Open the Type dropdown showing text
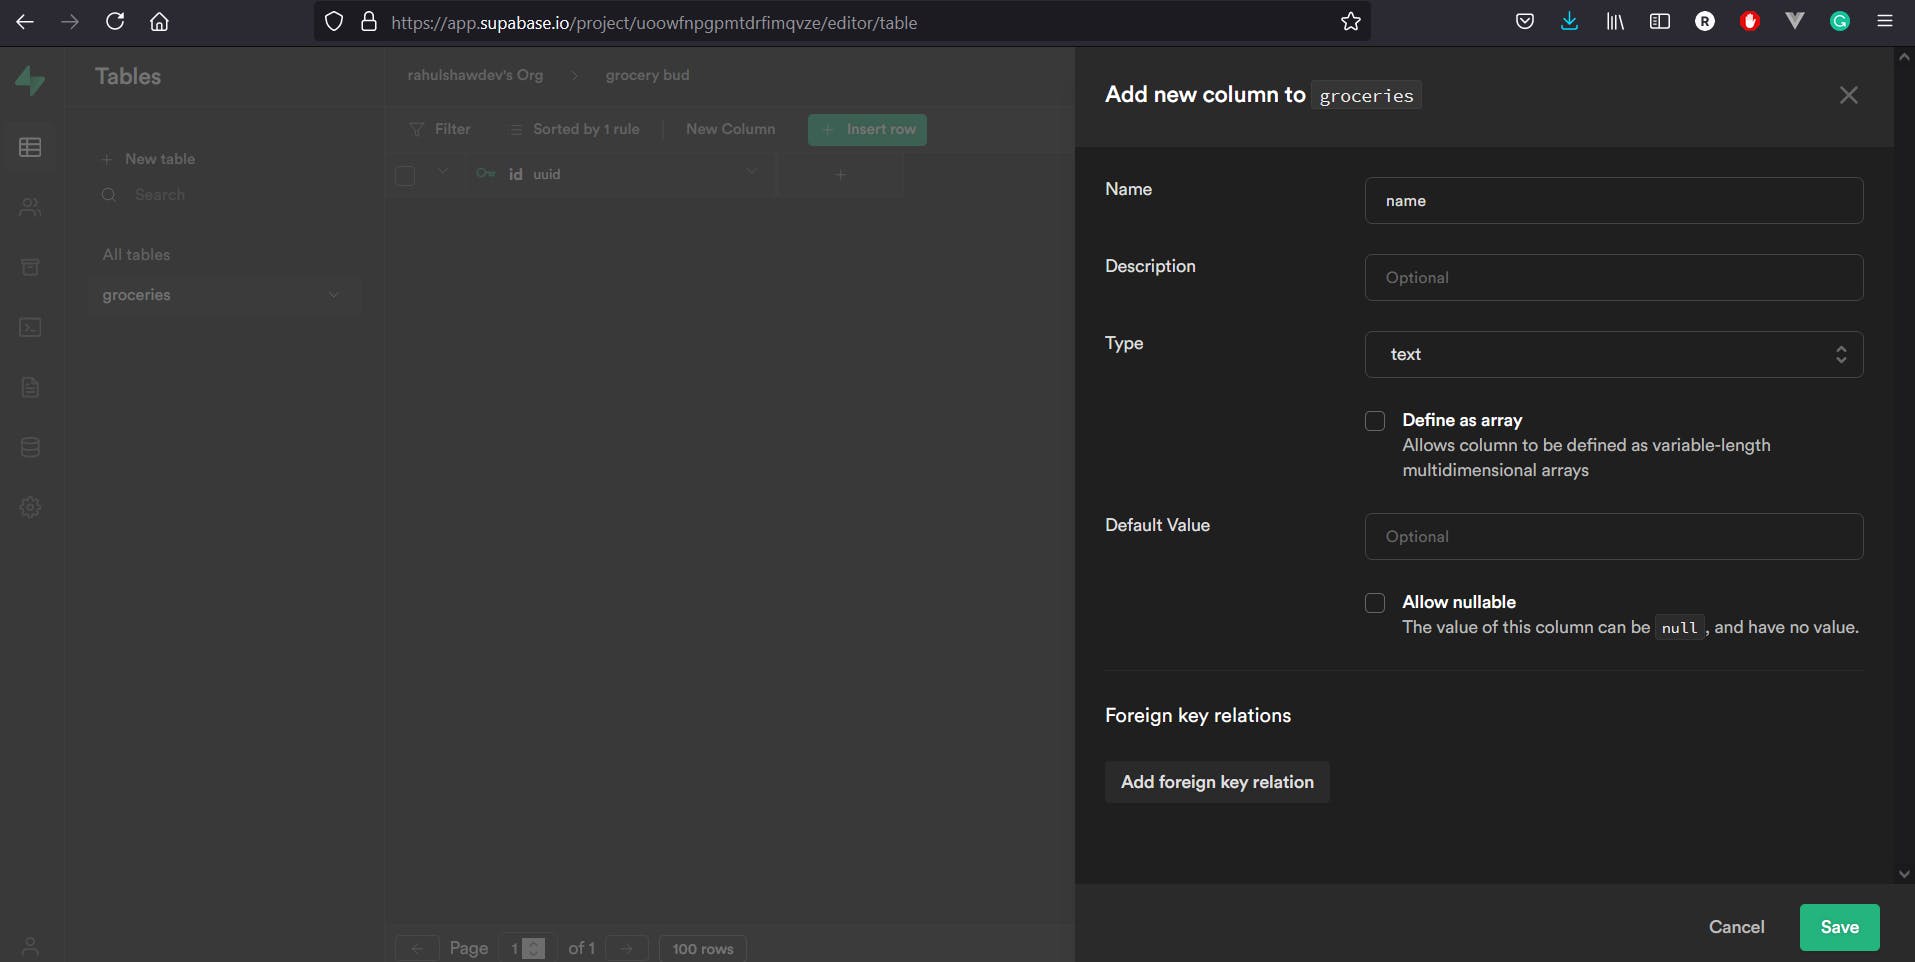This screenshot has width=1915, height=962. [1613, 354]
